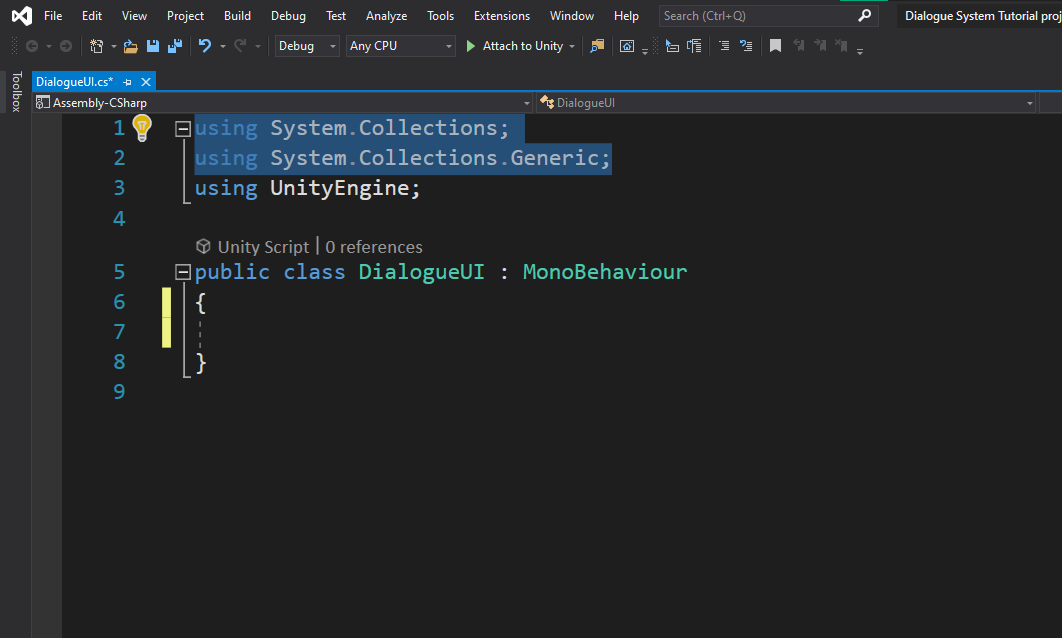The width and height of the screenshot is (1062, 638).
Task: Click the lightbulb quick actions icon
Action: 142,127
